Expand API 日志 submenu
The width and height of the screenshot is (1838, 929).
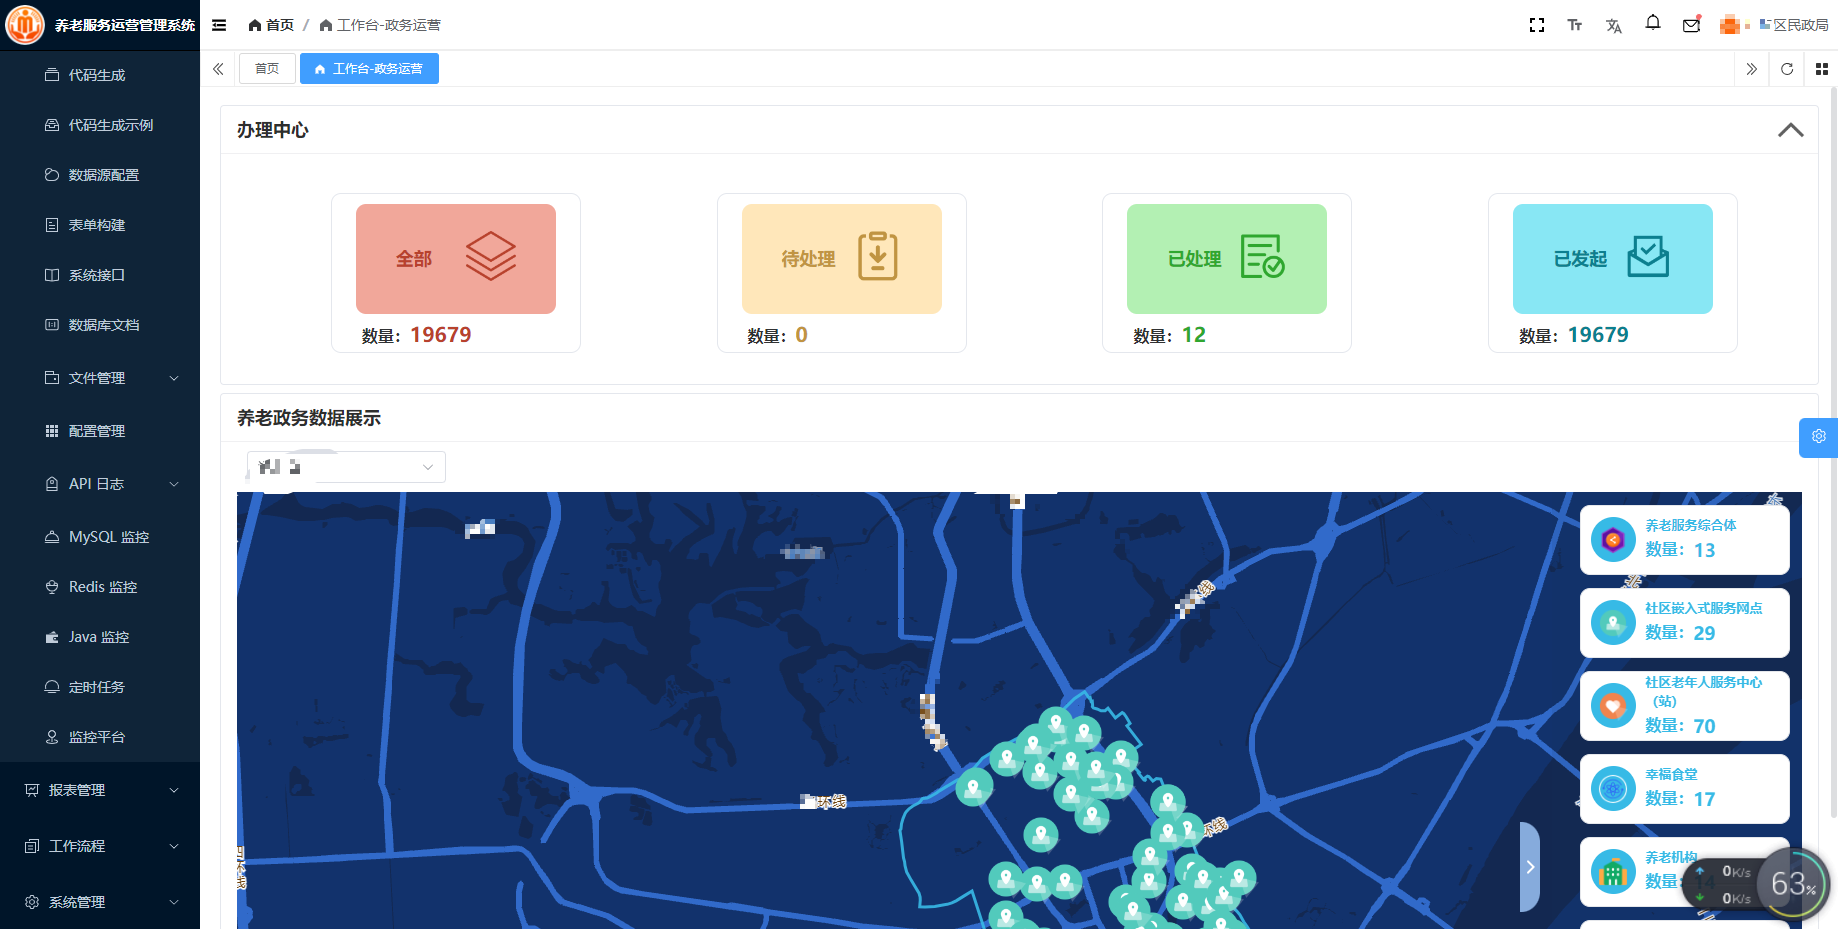click(100, 484)
